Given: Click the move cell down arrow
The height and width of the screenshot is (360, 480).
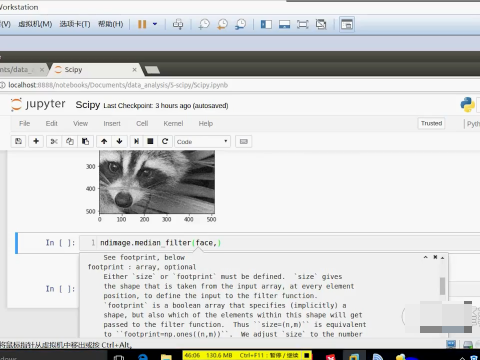Looking at the screenshot, I should 119,141.
